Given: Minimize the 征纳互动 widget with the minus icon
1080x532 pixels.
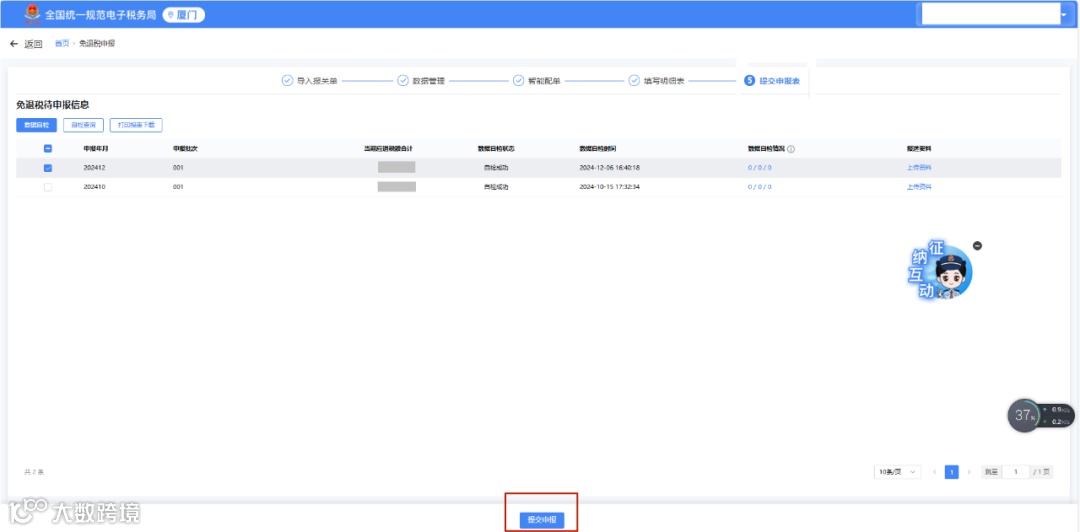Looking at the screenshot, I should click(977, 246).
